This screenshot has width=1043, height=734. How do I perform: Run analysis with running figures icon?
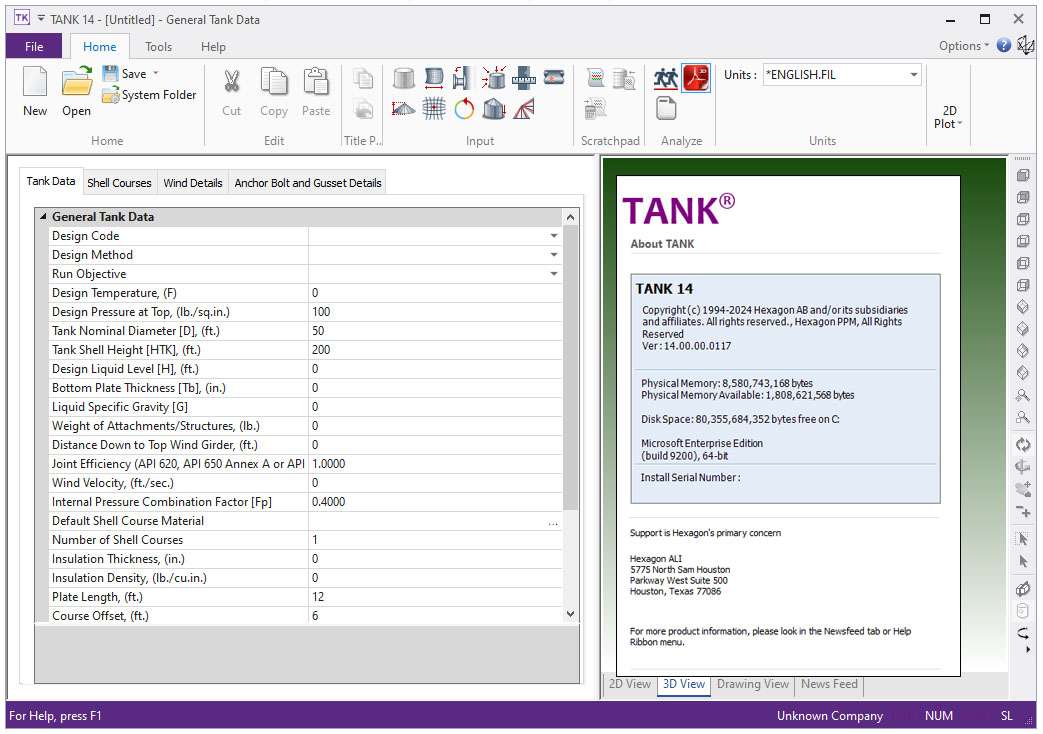click(665, 79)
